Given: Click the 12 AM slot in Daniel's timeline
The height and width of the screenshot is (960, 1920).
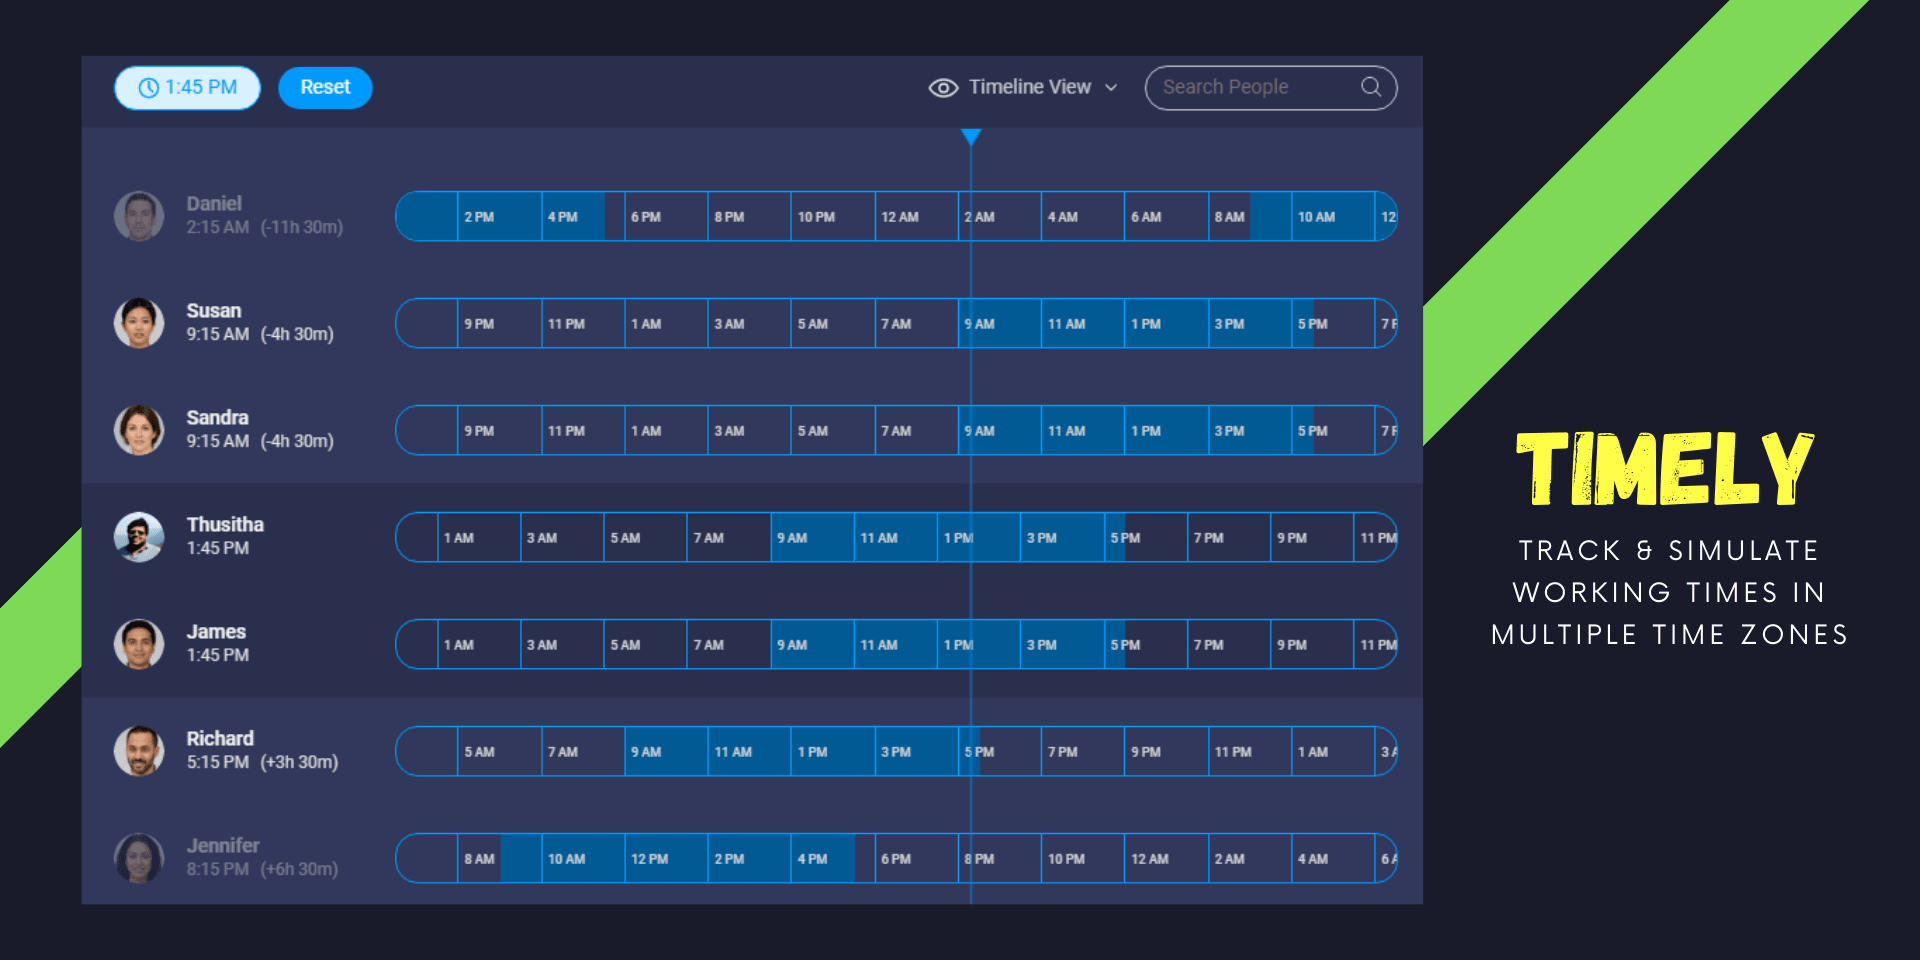Looking at the screenshot, I should (916, 216).
